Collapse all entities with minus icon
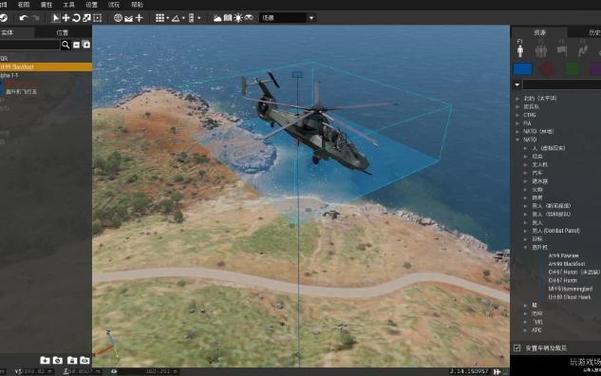Screen dimensions: 601x376 76,45
